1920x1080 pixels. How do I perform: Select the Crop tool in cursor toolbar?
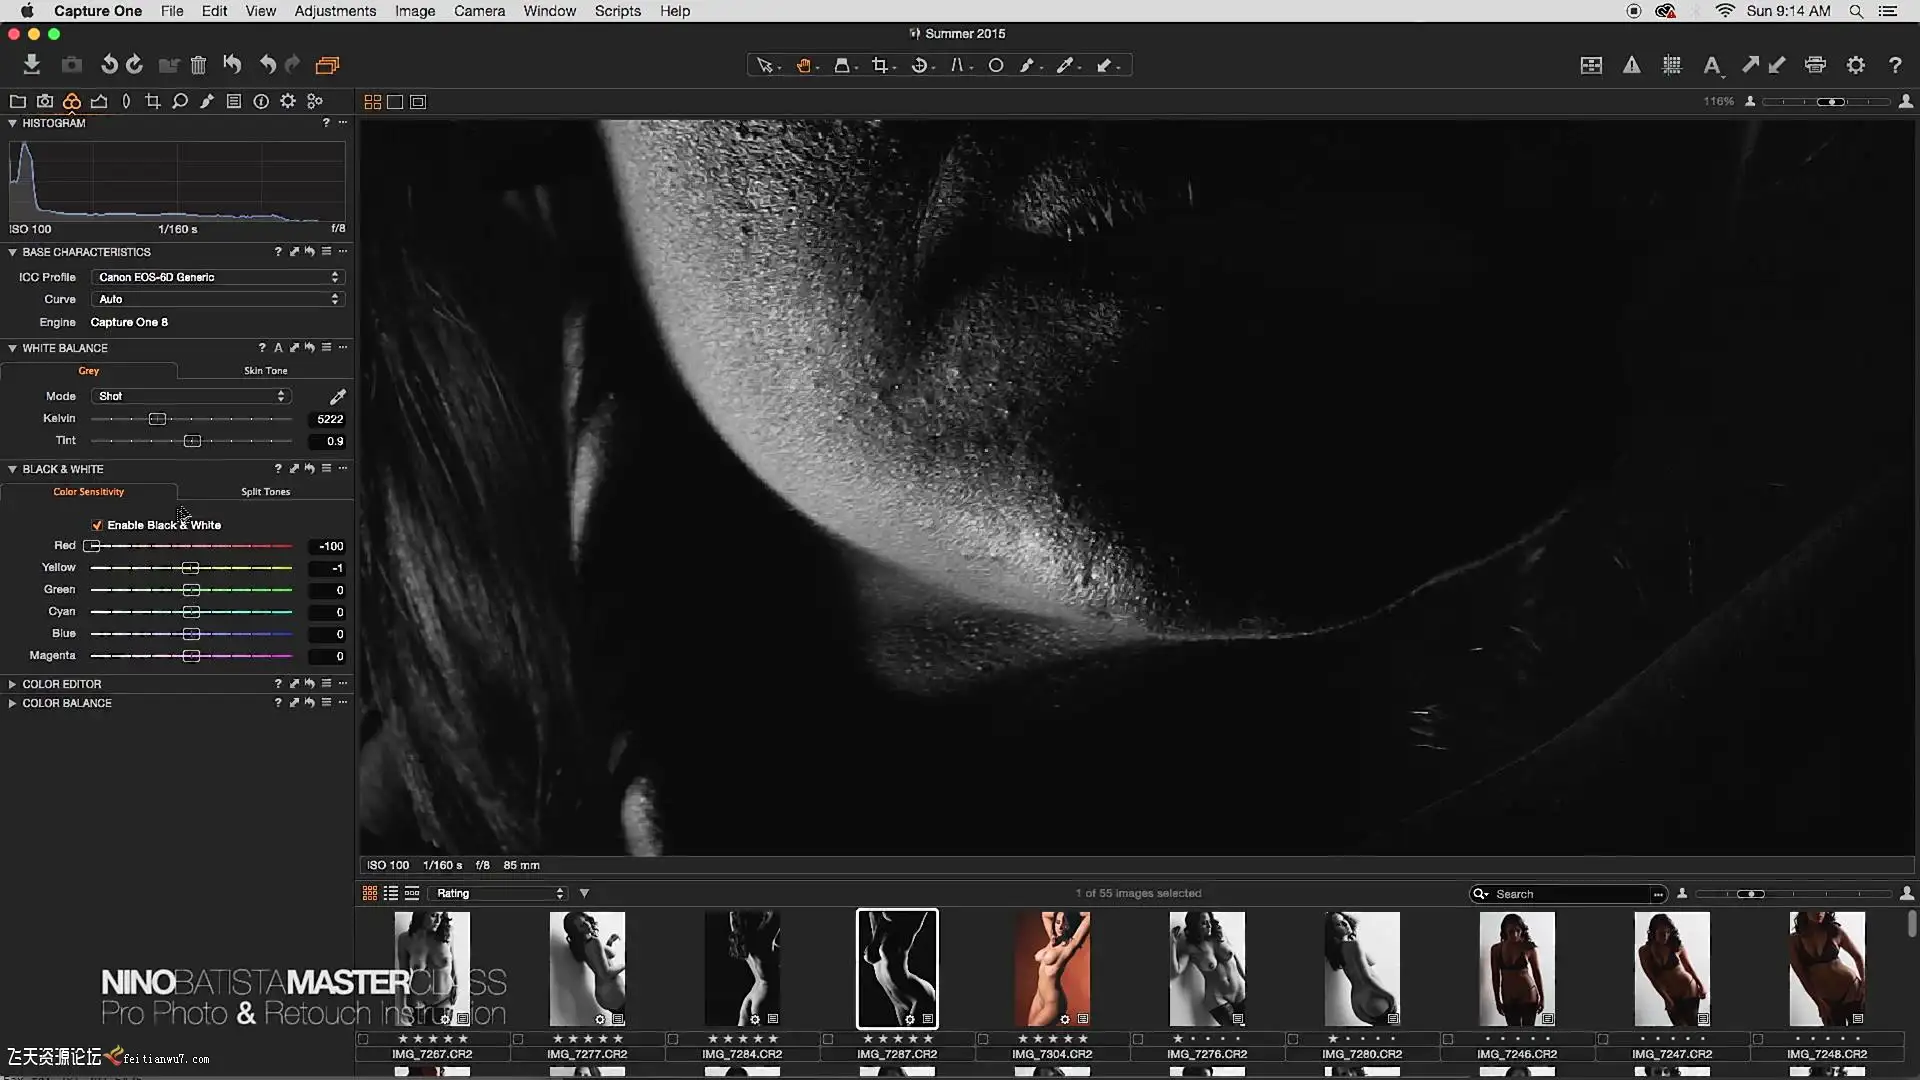pyautogui.click(x=879, y=65)
